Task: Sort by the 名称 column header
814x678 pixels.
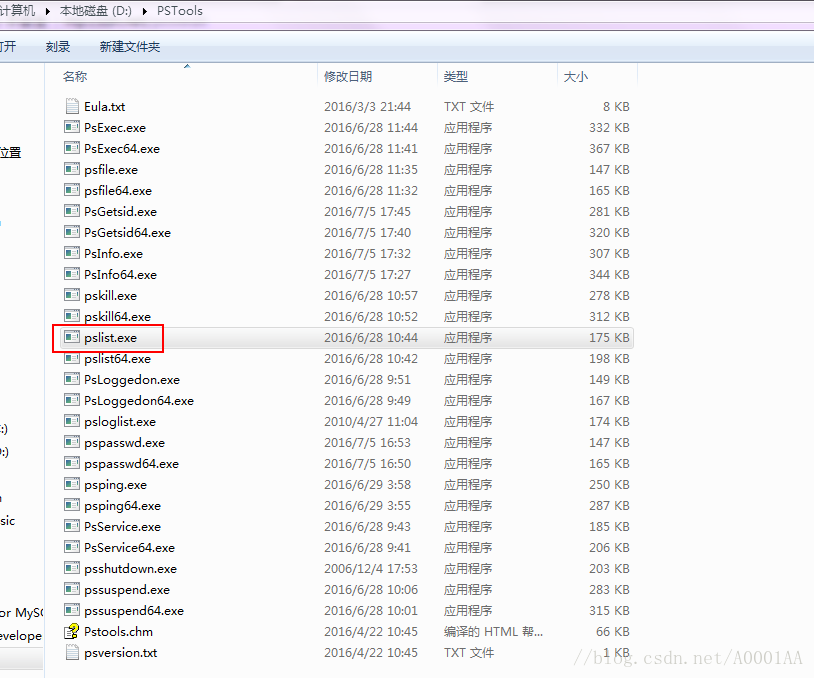Action: point(75,77)
